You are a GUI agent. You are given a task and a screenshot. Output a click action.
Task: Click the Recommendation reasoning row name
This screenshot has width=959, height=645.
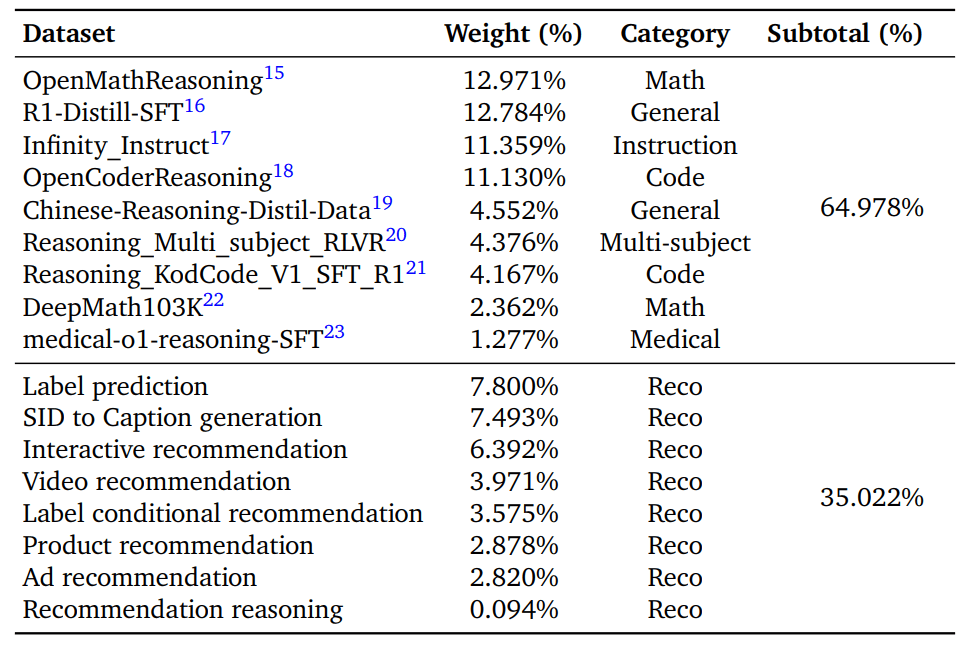(x=183, y=610)
